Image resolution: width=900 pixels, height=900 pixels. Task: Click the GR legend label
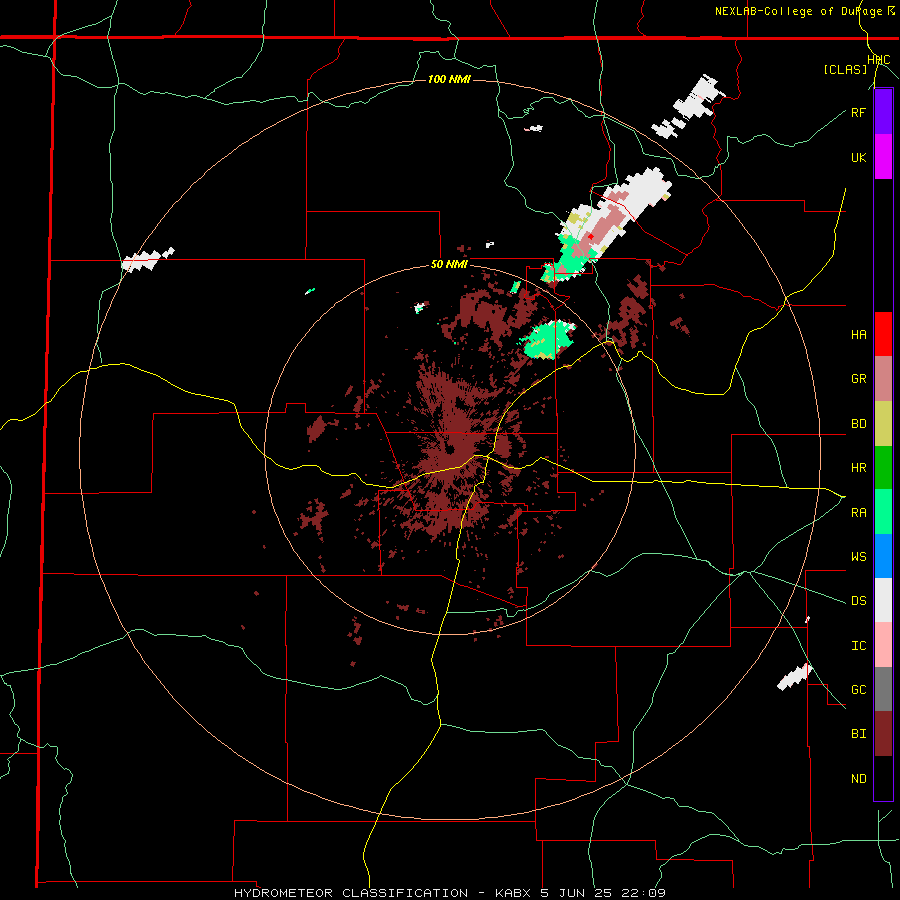click(858, 379)
